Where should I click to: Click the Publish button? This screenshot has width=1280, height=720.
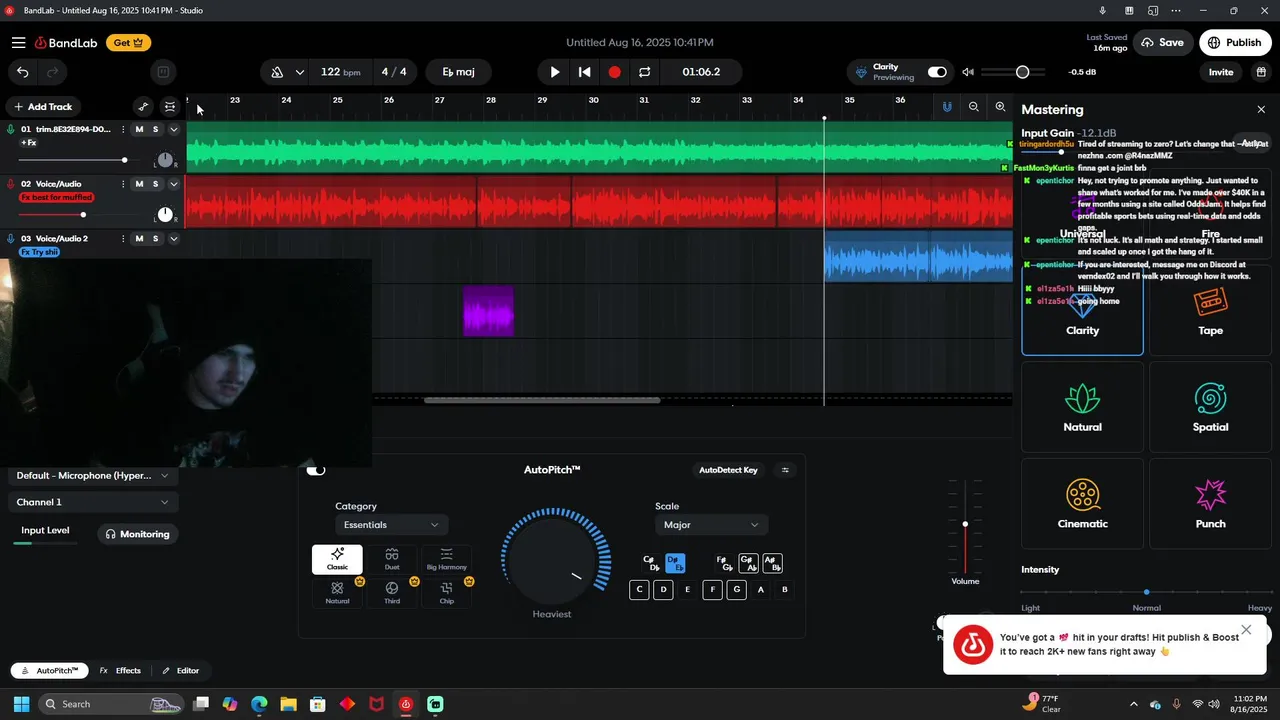(x=1235, y=43)
